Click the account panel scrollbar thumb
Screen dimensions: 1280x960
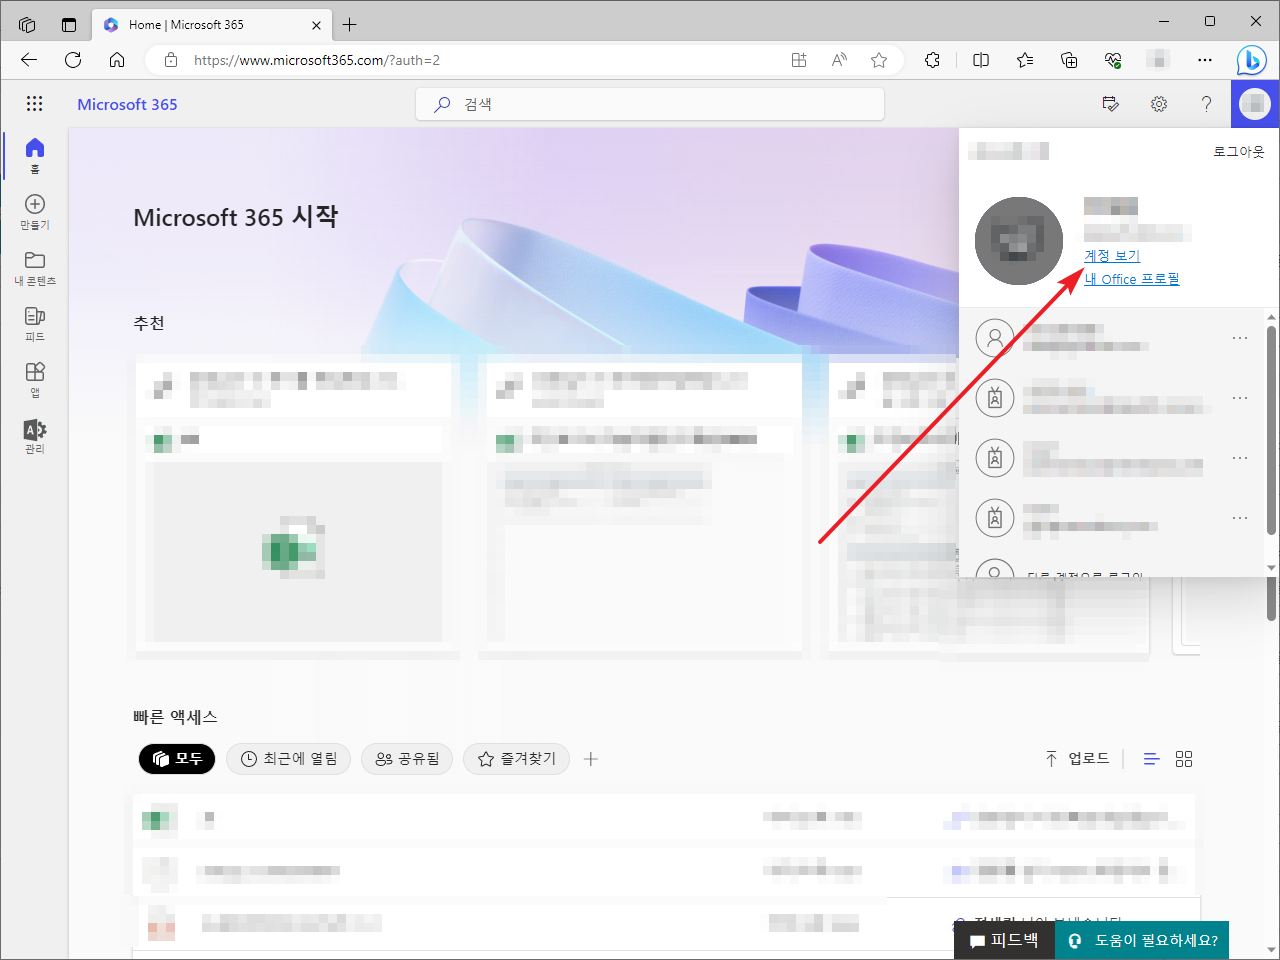[x=1272, y=430]
